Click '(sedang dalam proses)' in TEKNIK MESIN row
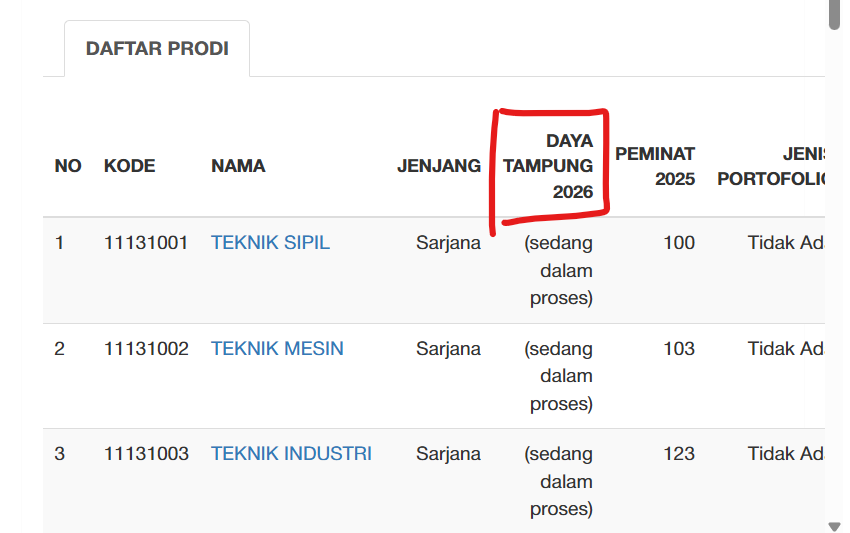The image size is (850, 533). point(558,376)
